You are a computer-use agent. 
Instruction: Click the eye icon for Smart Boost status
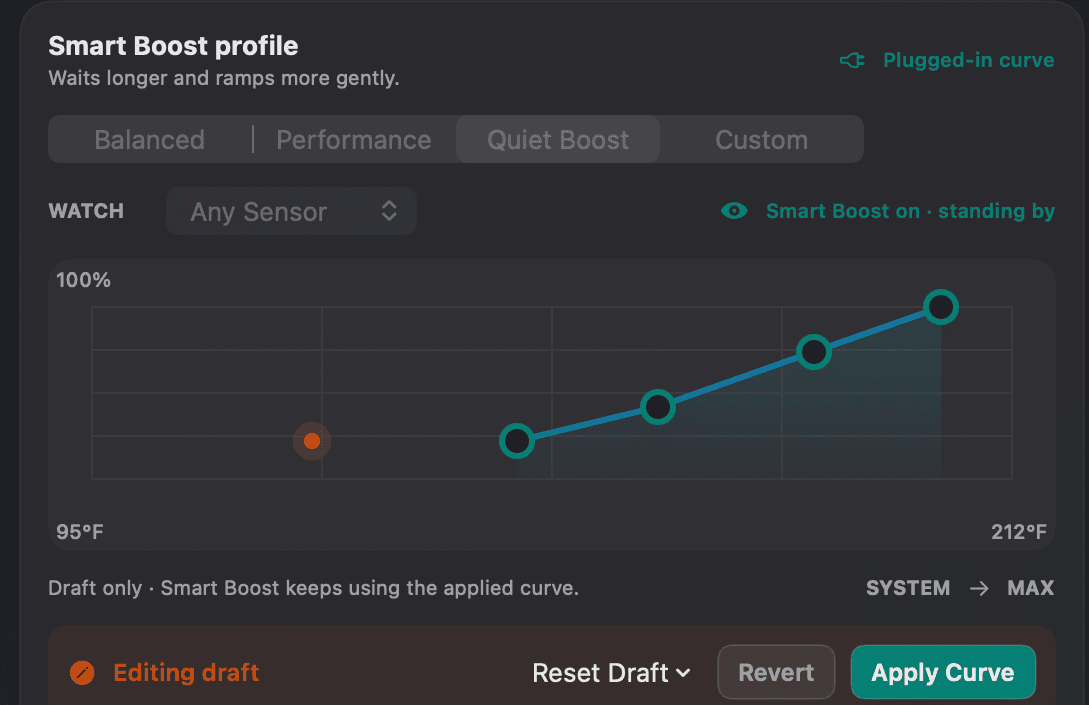coord(734,211)
